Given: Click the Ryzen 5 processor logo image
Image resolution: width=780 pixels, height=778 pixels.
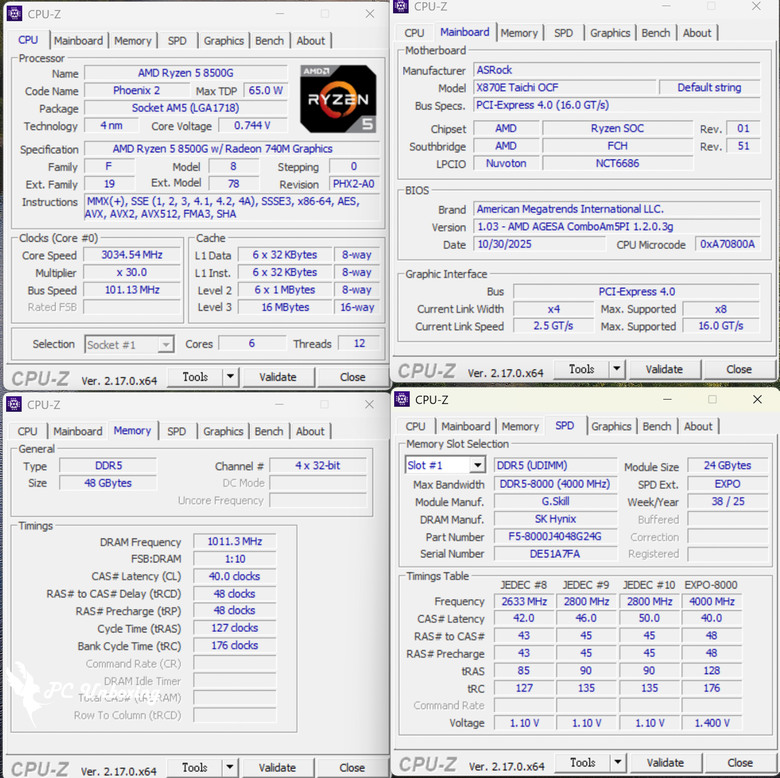Looking at the screenshot, I should tap(338, 98).
